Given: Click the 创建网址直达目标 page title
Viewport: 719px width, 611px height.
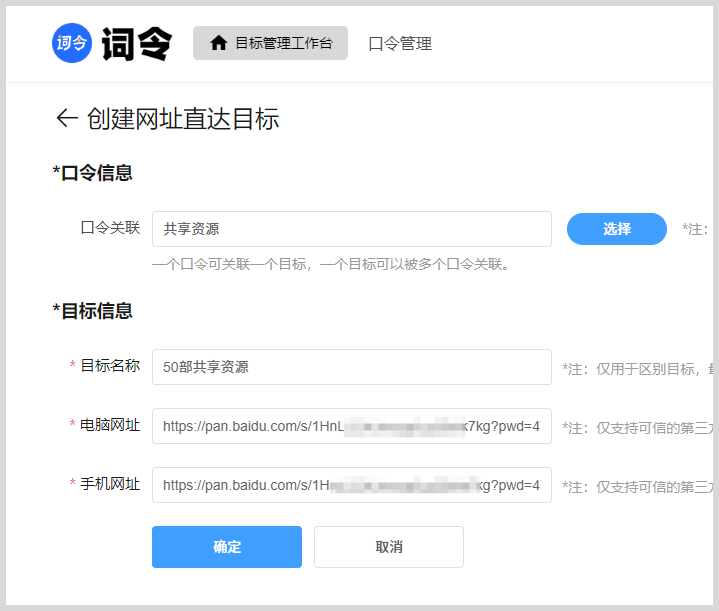Looking at the screenshot, I should click(182, 119).
